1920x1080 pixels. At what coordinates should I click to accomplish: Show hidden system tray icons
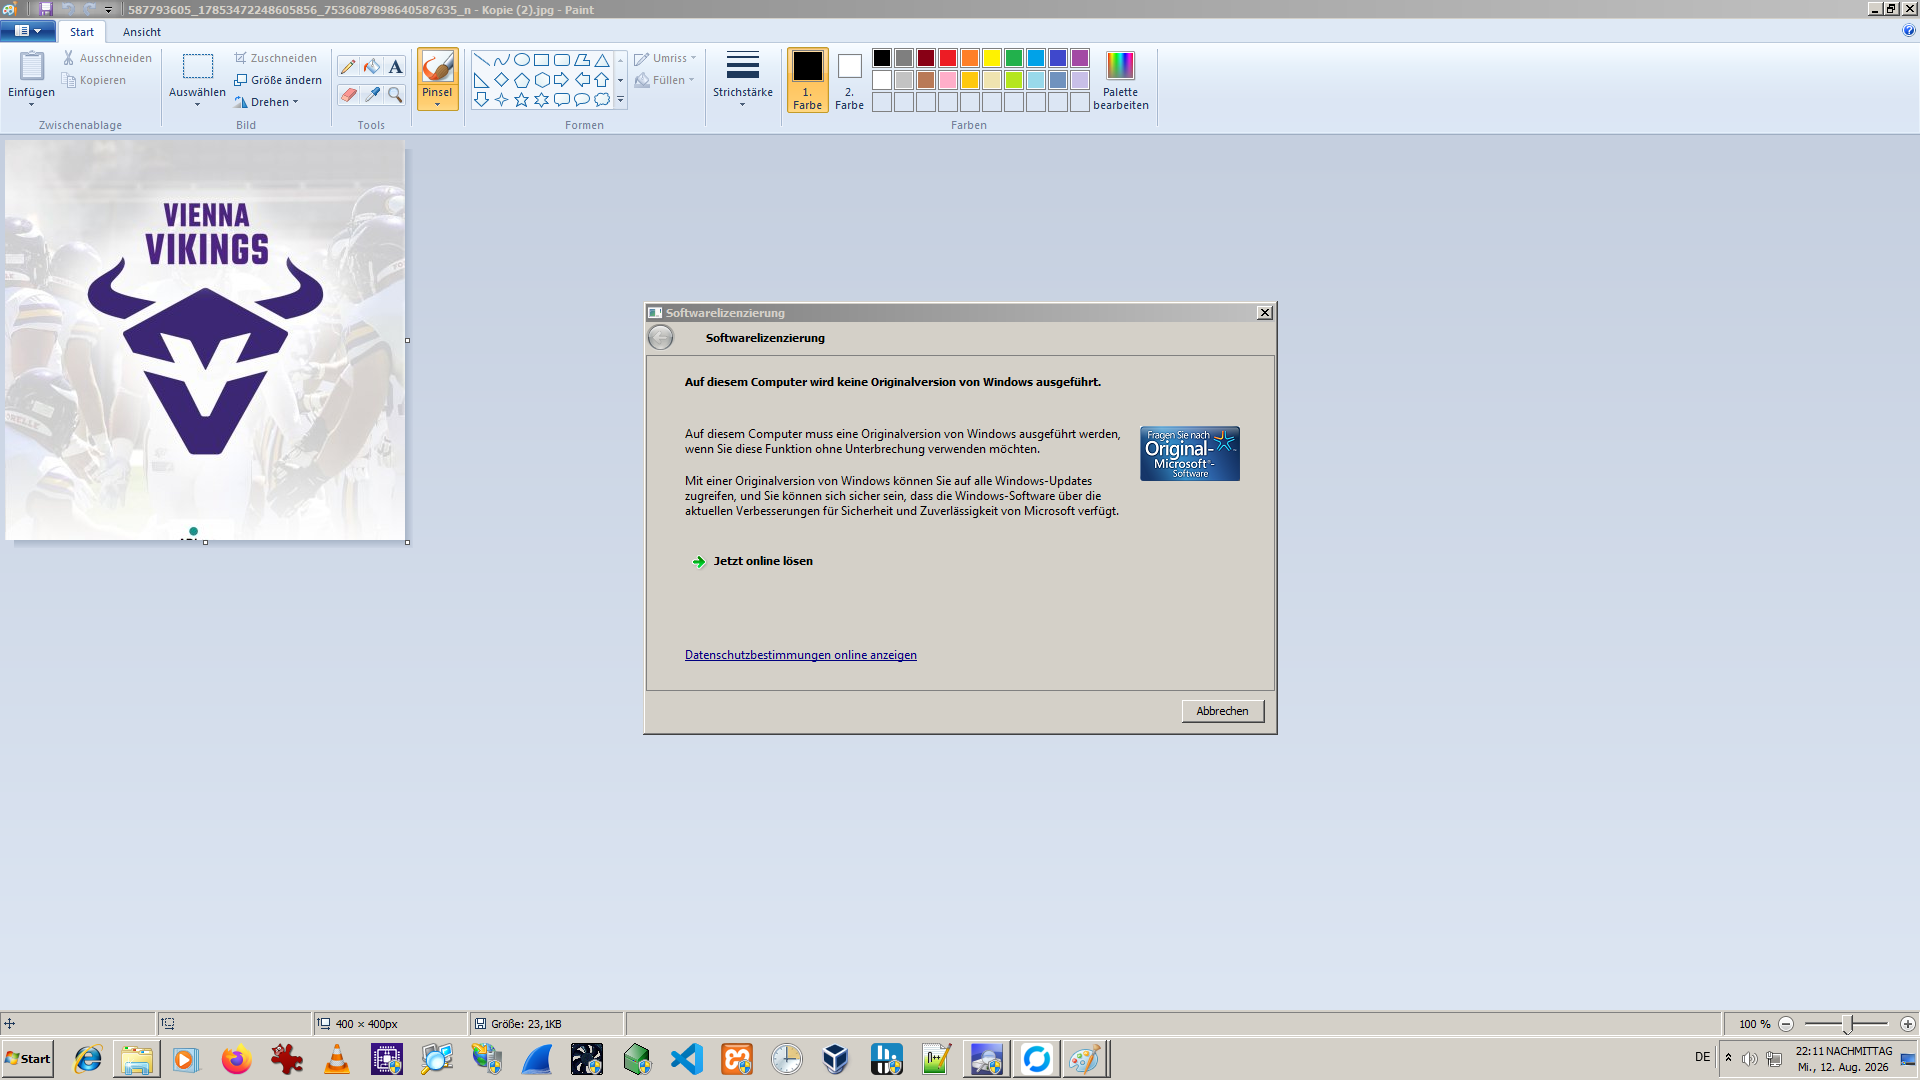point(1728,1058)
